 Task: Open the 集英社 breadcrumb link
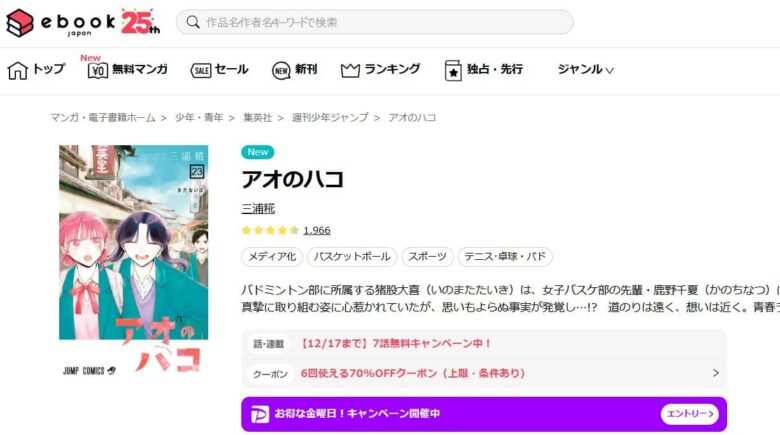tap(258, 117)
